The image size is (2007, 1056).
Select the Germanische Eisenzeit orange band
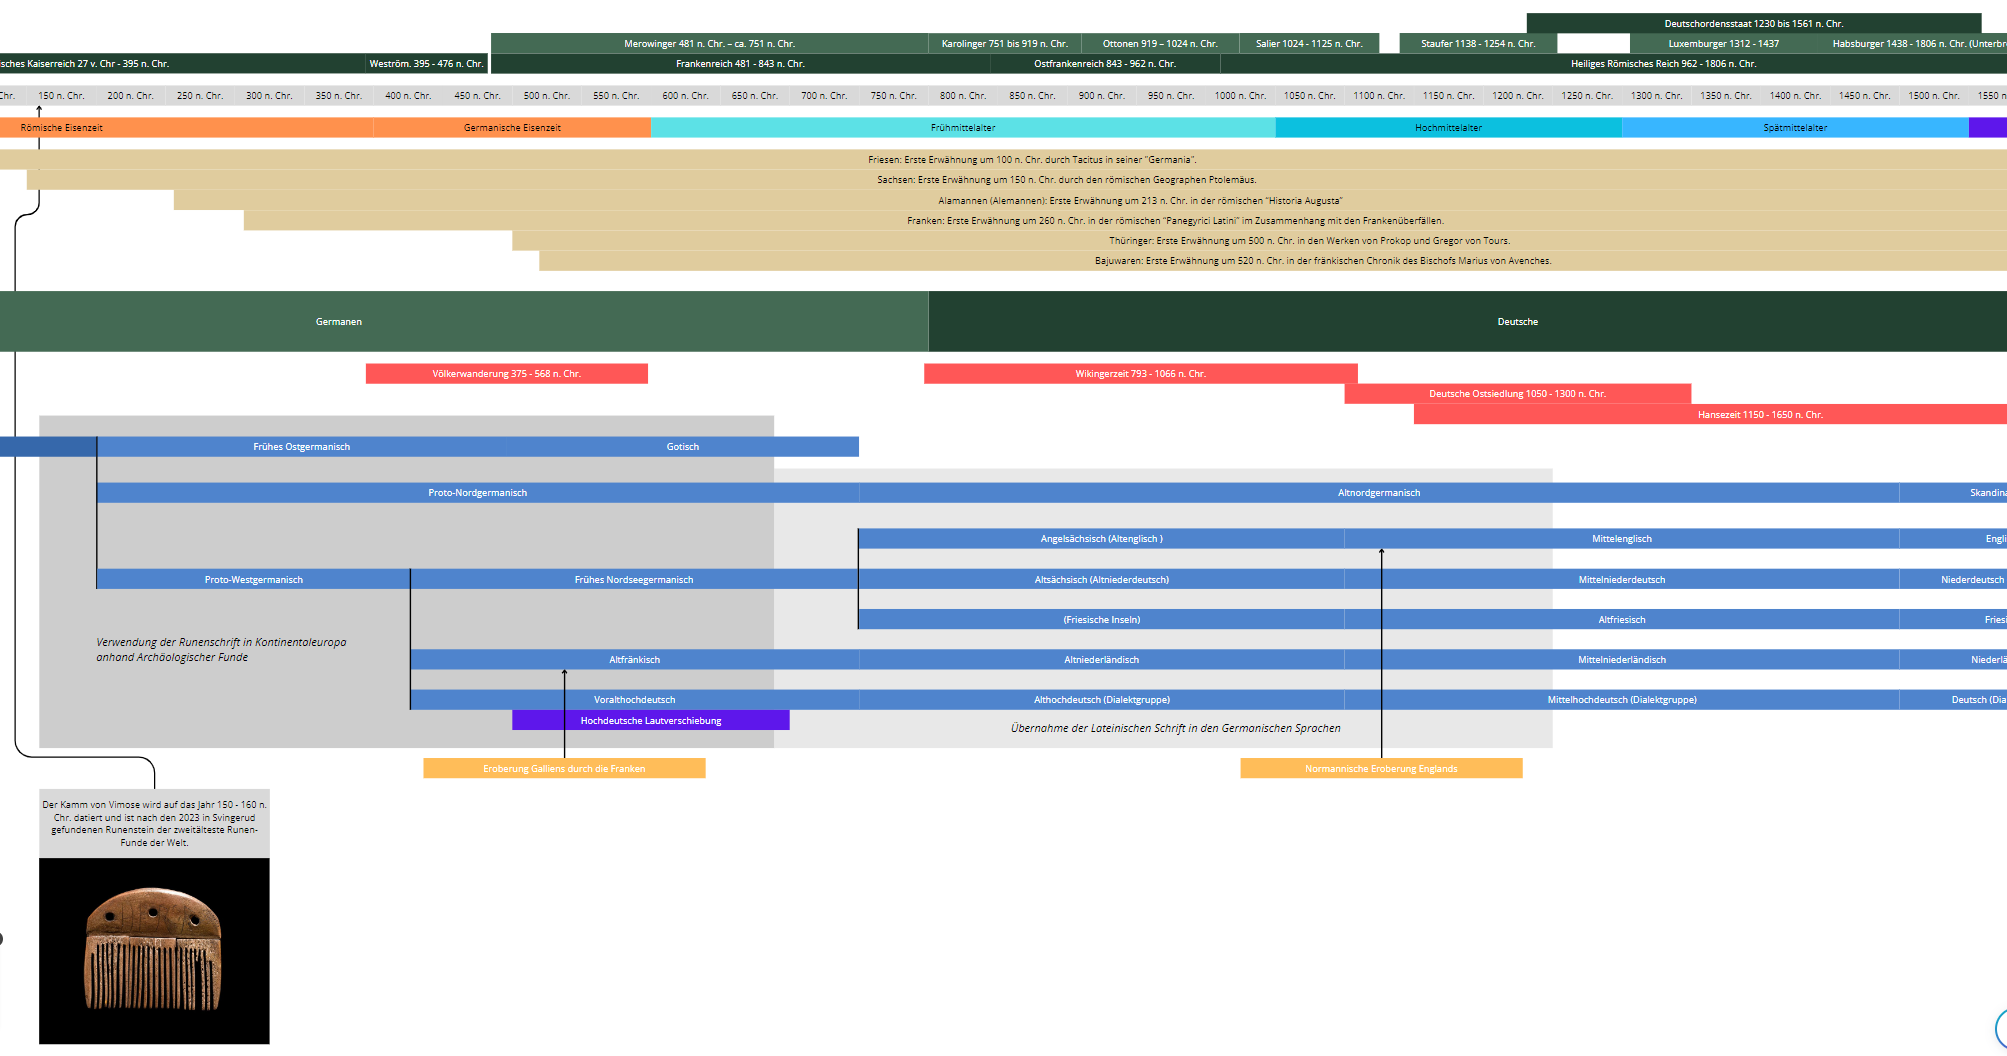tap(512, 128)
